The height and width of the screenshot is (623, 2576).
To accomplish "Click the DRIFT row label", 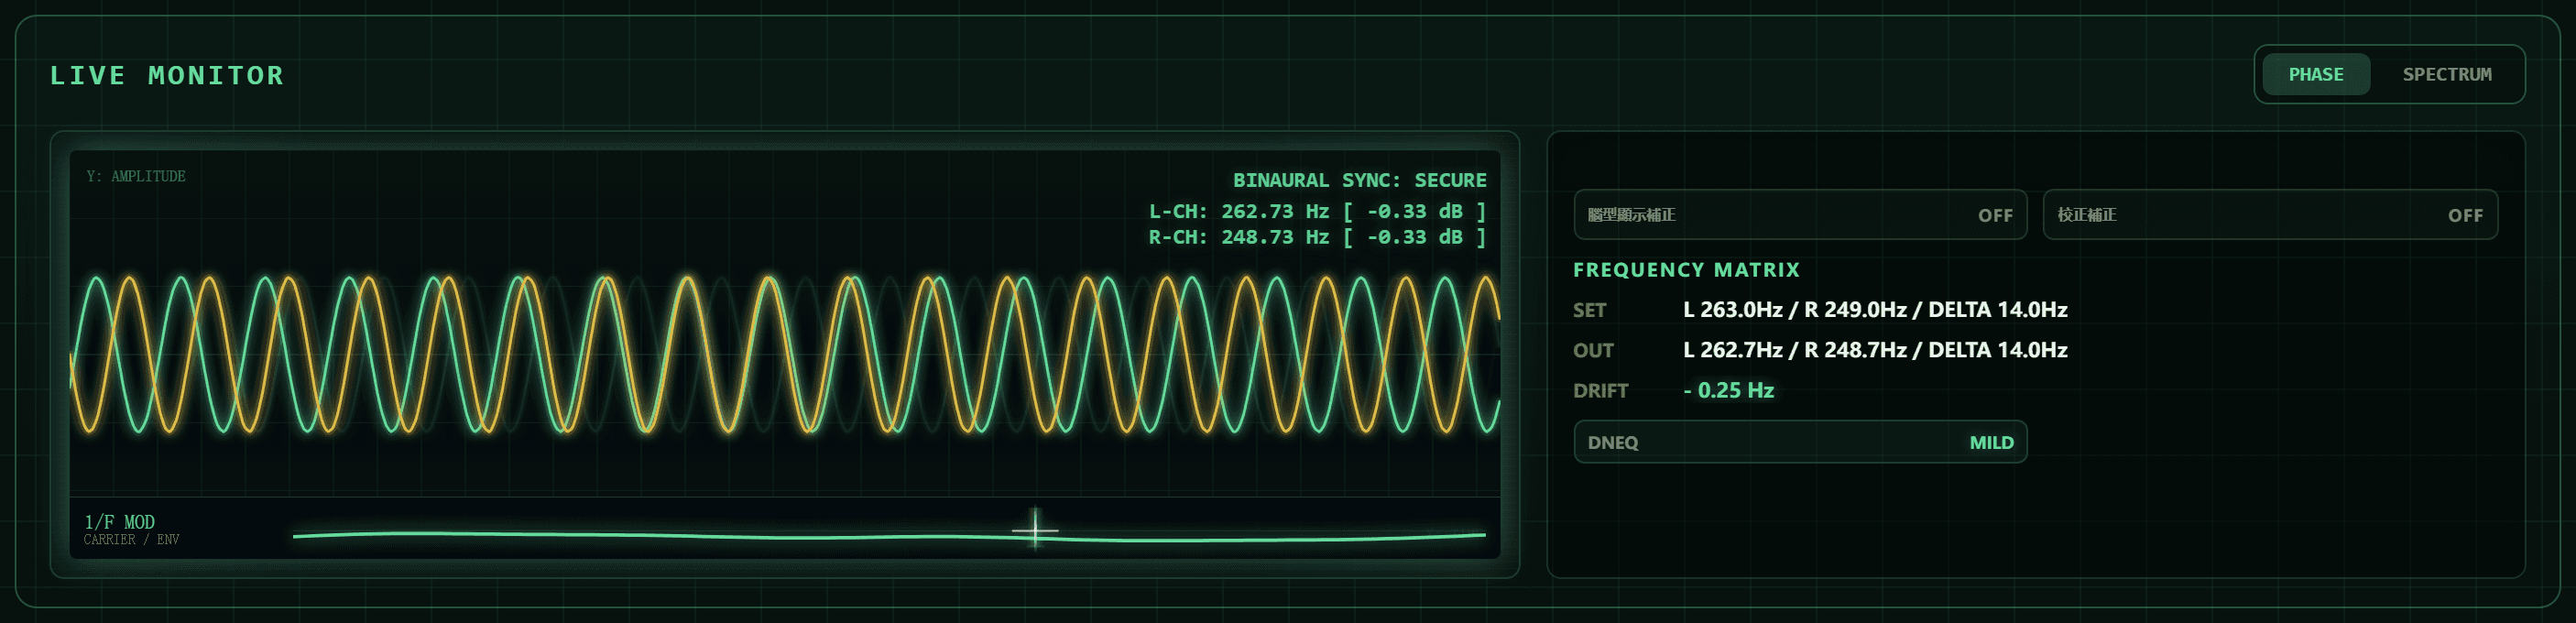I will 1600,391.
